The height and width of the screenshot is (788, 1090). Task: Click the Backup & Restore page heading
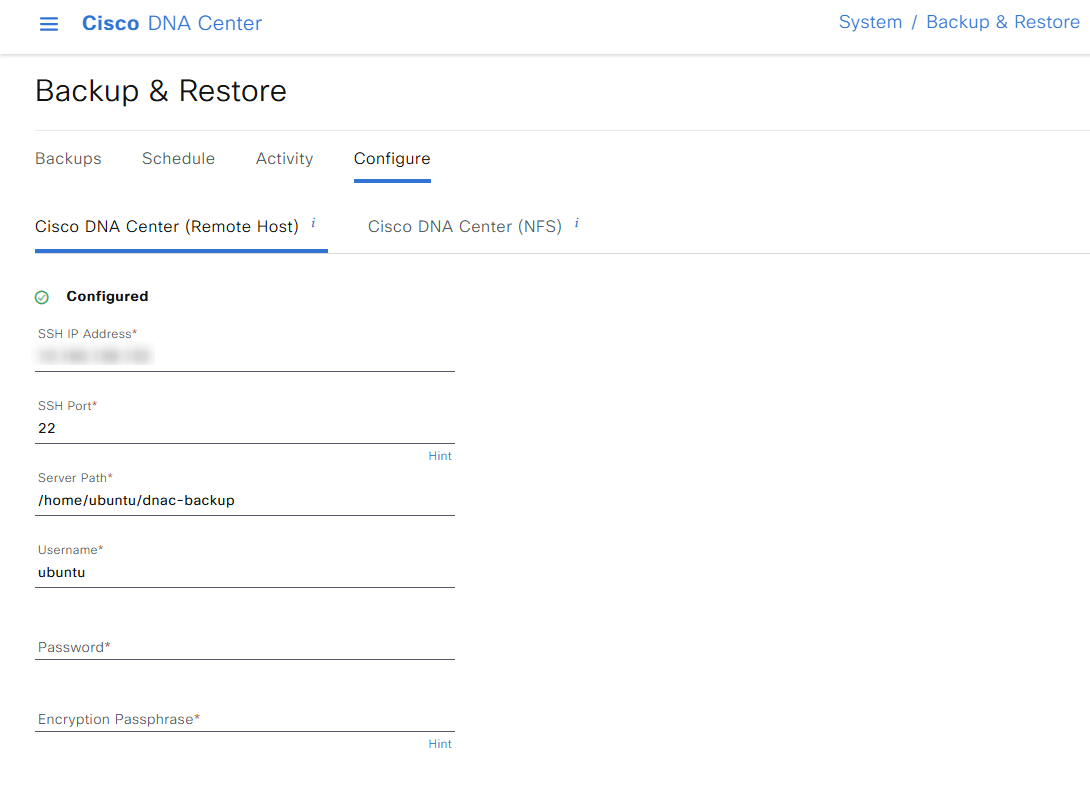(x=161, y=91)
